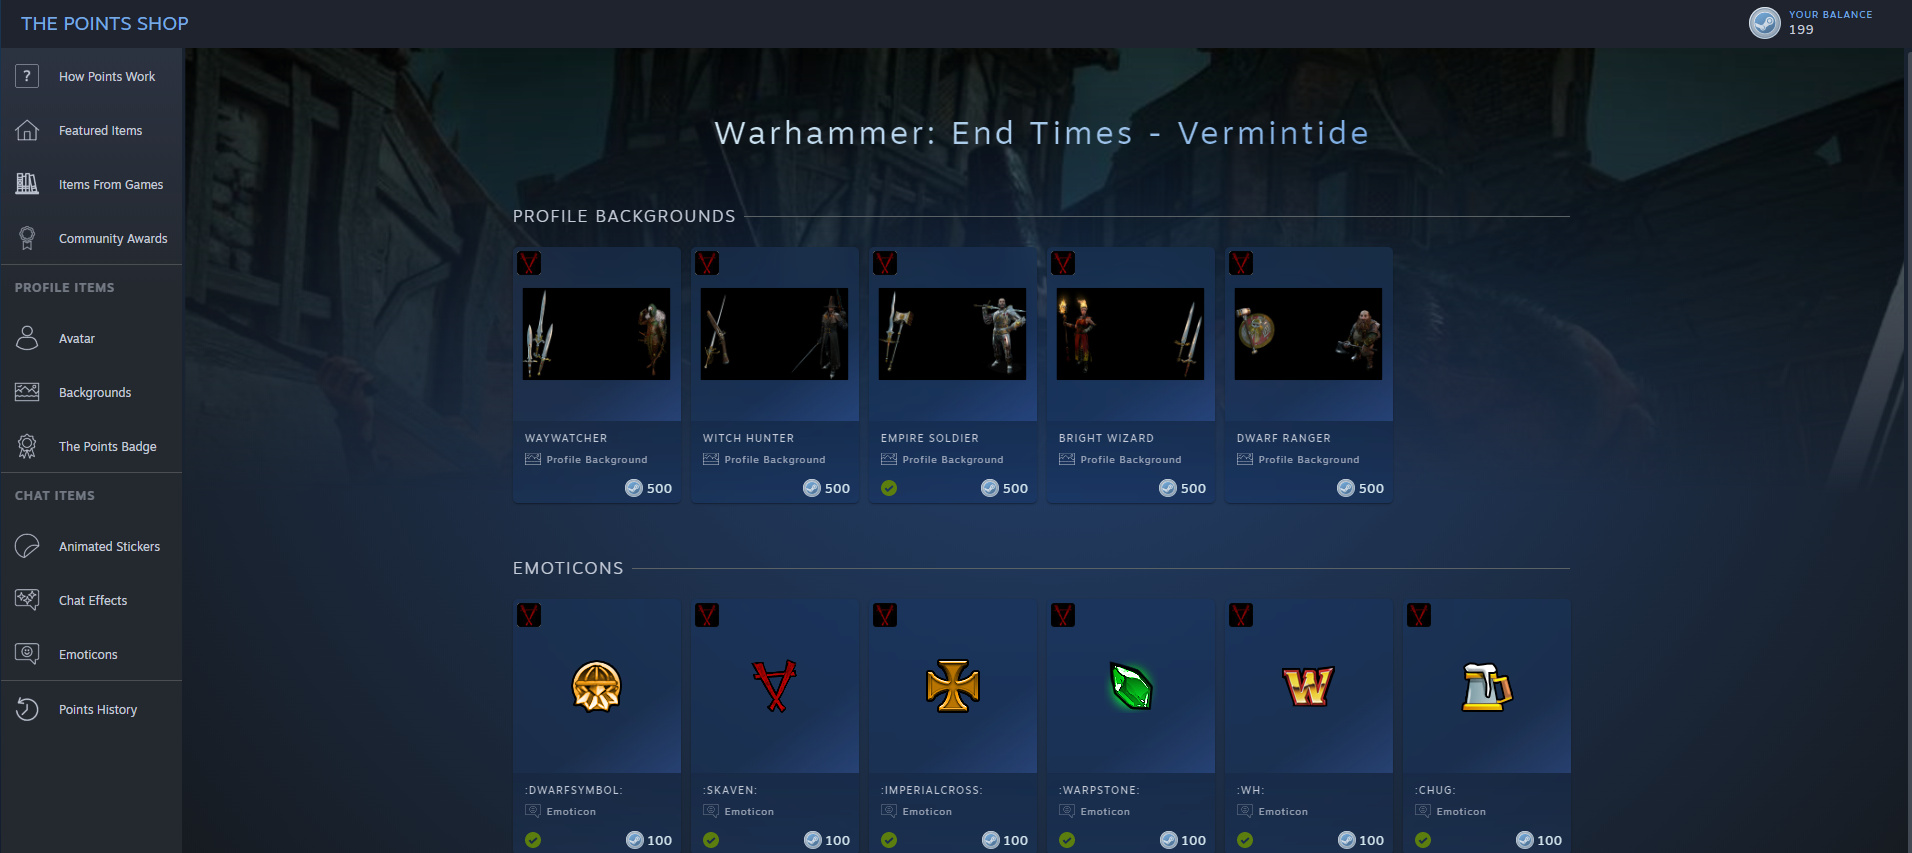
Task: Go to Backgrounds in sidebar
Action: [95, 392]
